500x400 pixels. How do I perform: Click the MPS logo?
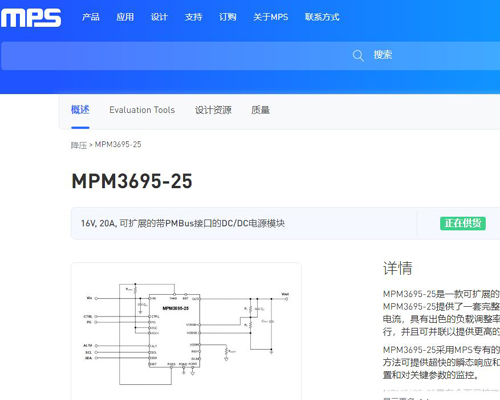(x=30, y=18)
